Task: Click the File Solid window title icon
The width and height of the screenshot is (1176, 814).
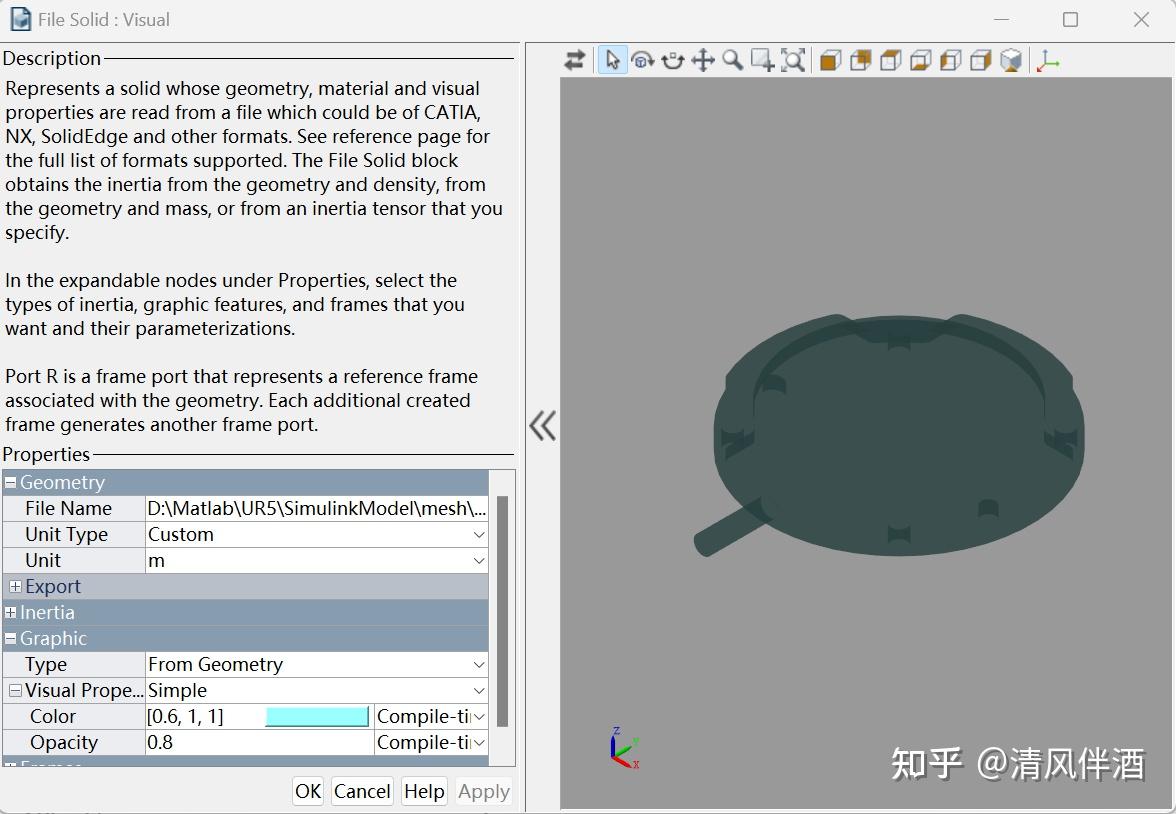Action: click(20, 20)
